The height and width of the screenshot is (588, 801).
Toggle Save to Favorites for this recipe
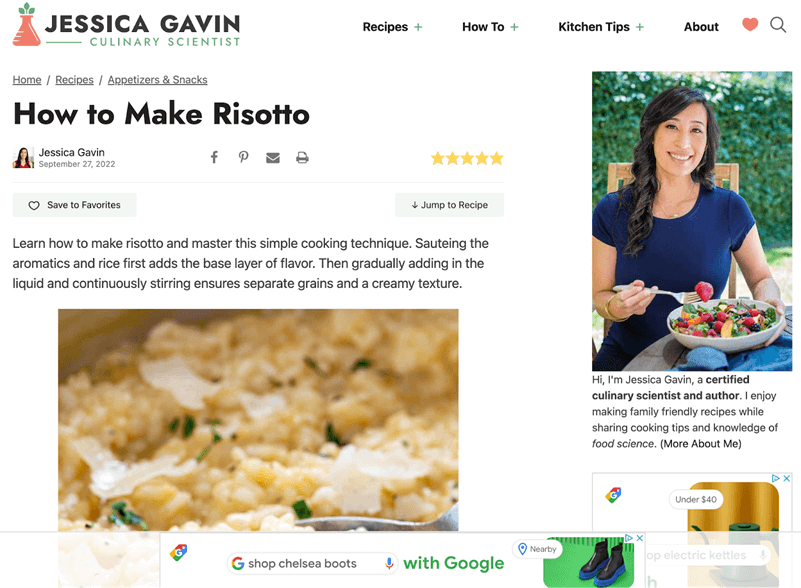coord(74,205)
